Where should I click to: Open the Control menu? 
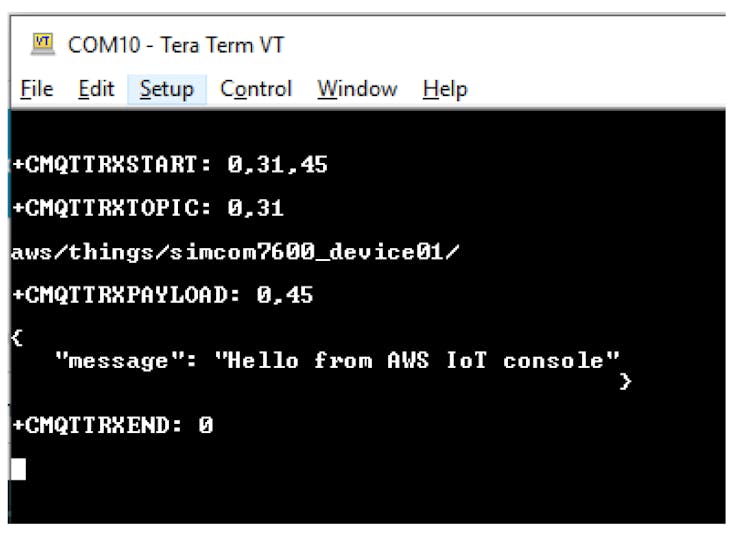click(x=256, y=89)
